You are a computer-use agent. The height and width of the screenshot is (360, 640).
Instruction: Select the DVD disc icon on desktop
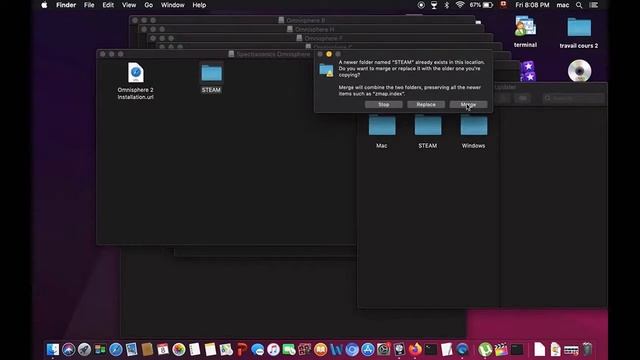coord(579,71)
